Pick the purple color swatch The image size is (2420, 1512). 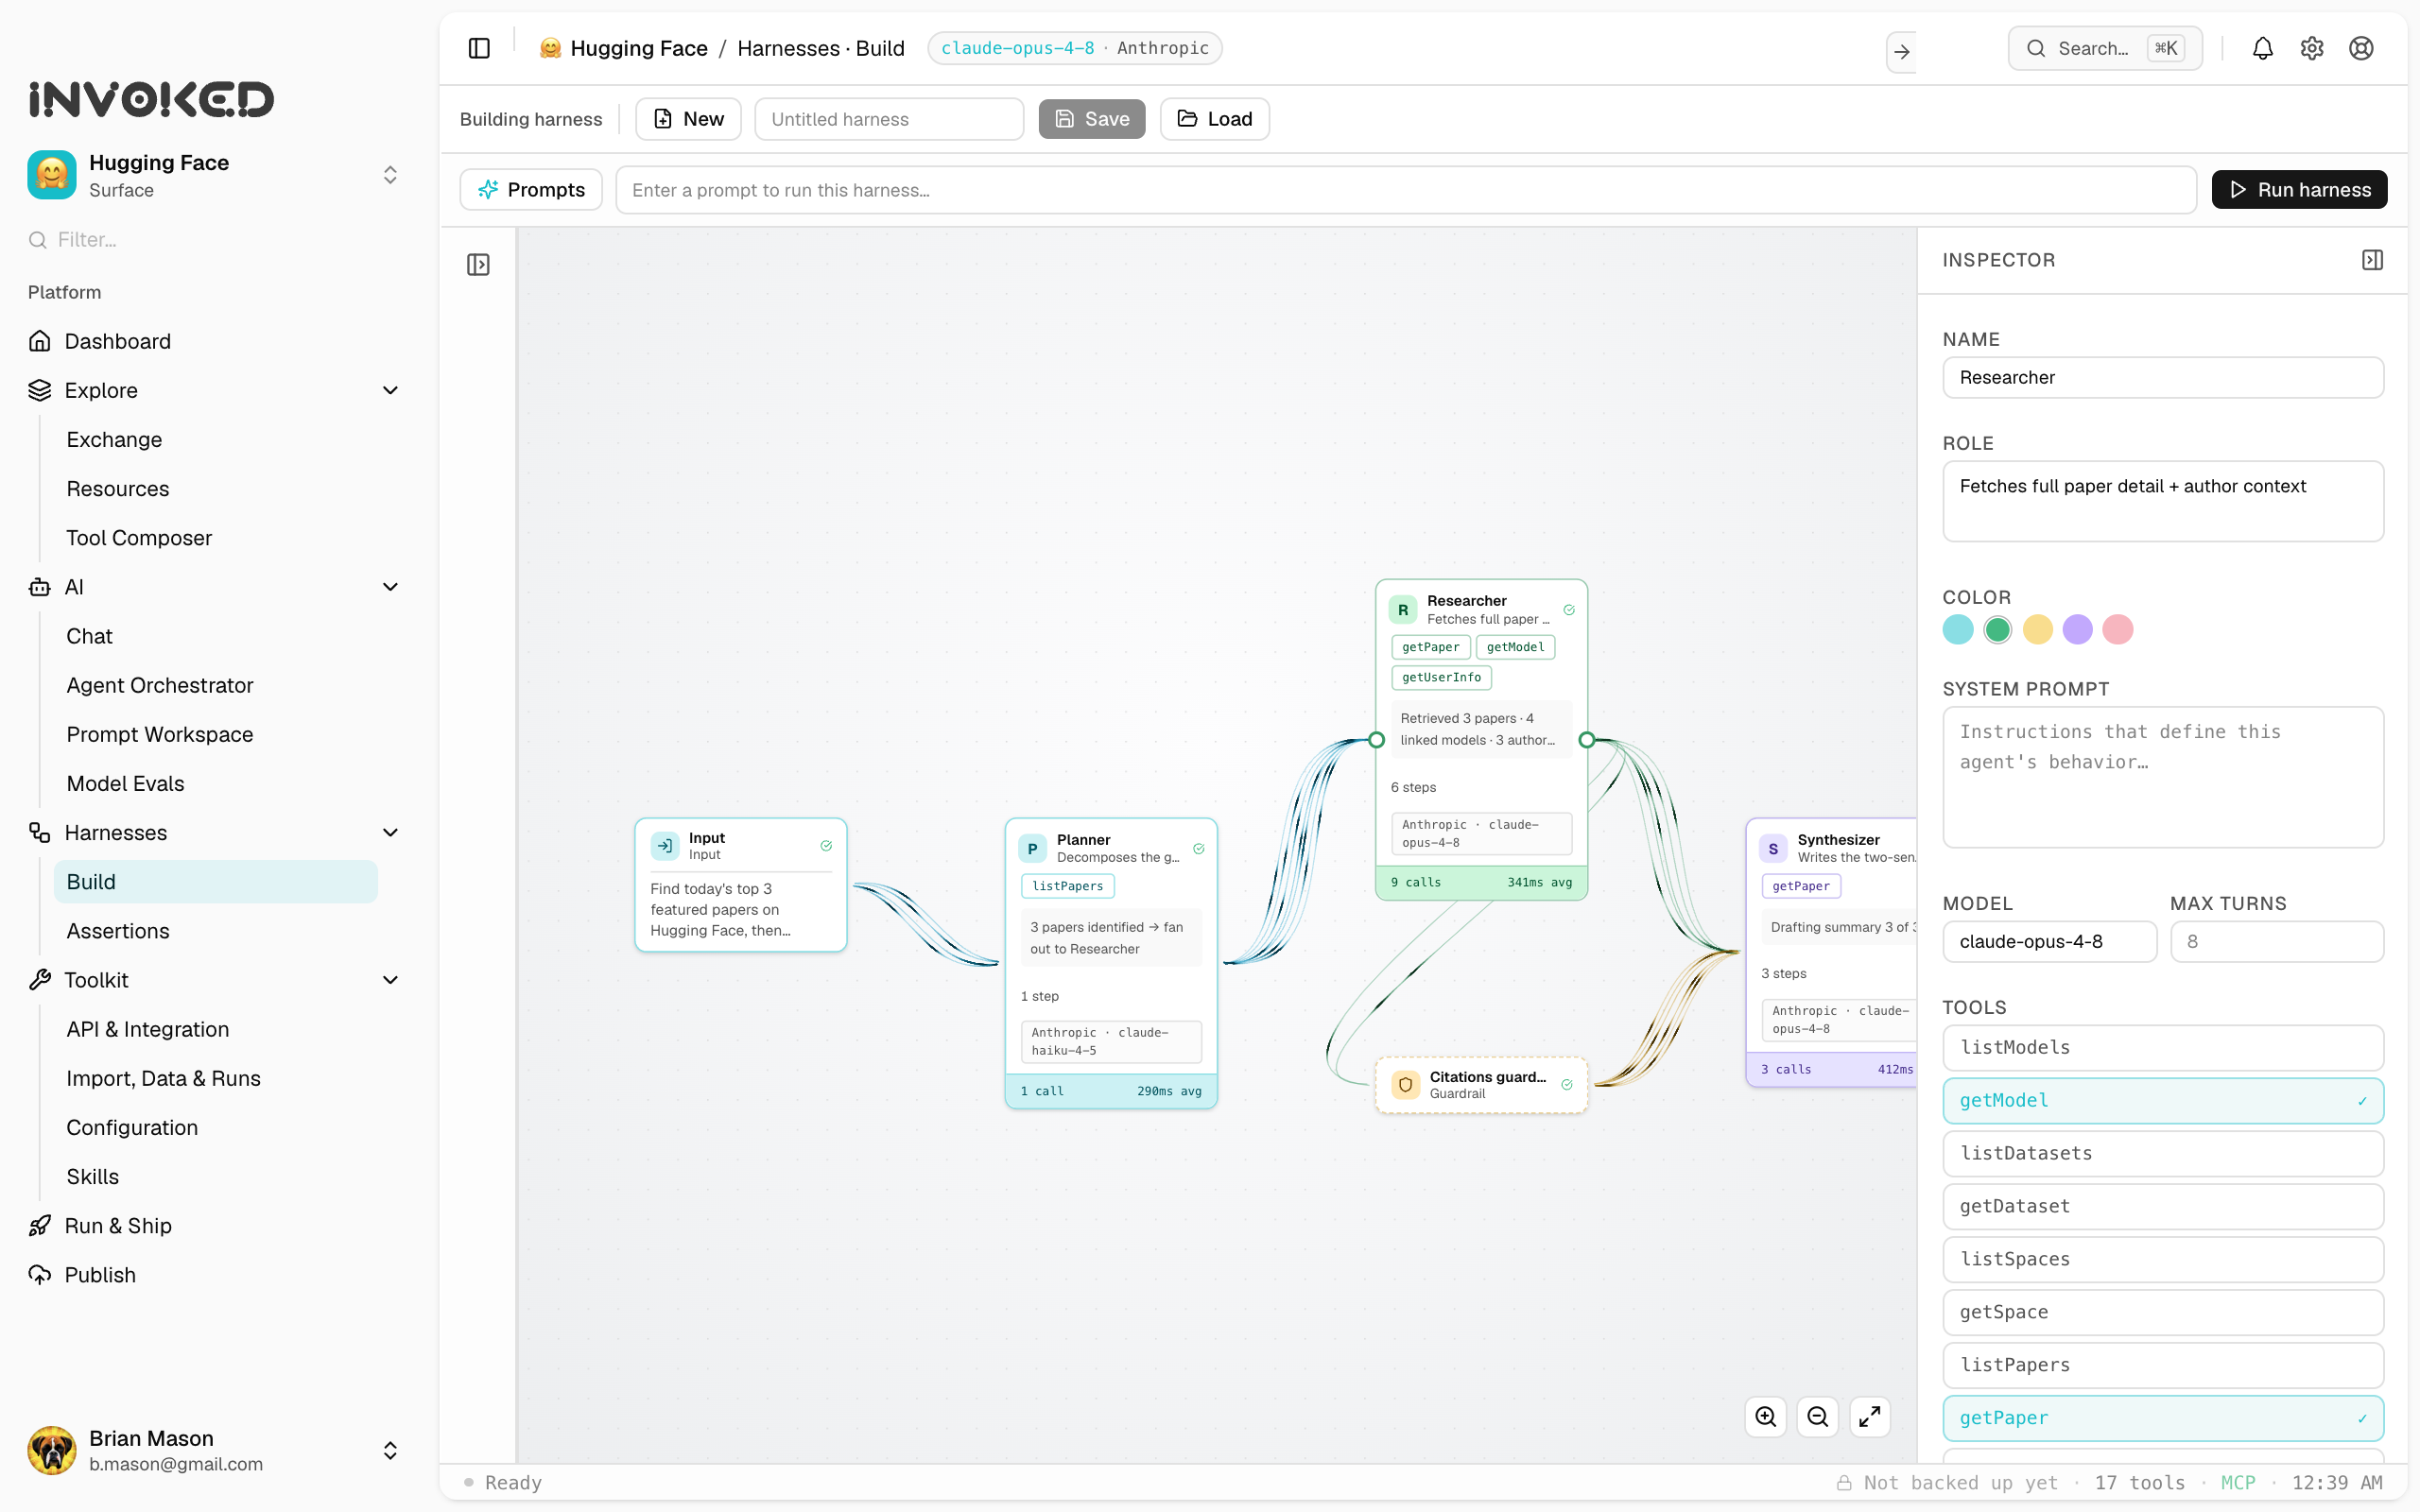click(2077, 630)
